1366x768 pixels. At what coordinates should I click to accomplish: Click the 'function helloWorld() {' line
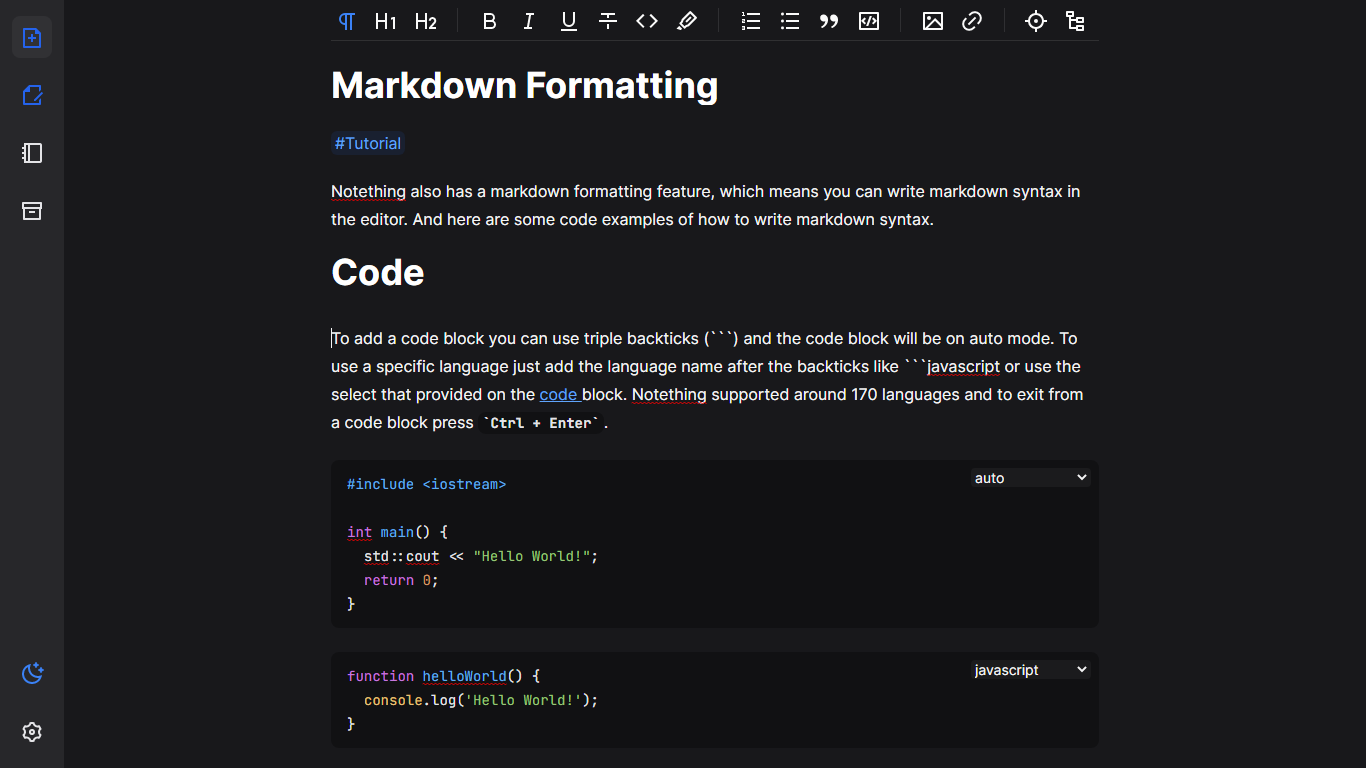pos(443,676)
